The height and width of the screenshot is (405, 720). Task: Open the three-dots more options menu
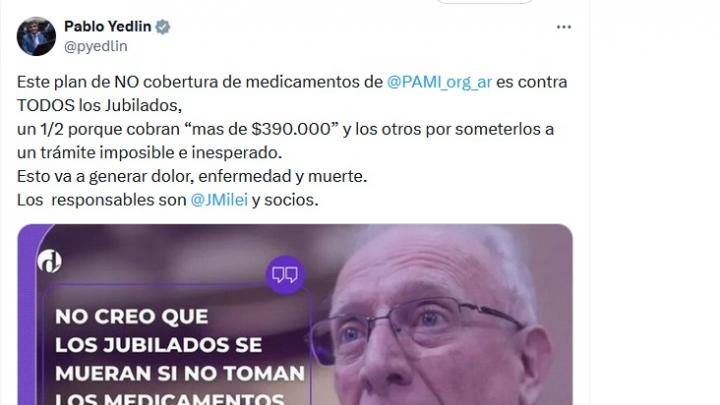[x=563, y=27]
